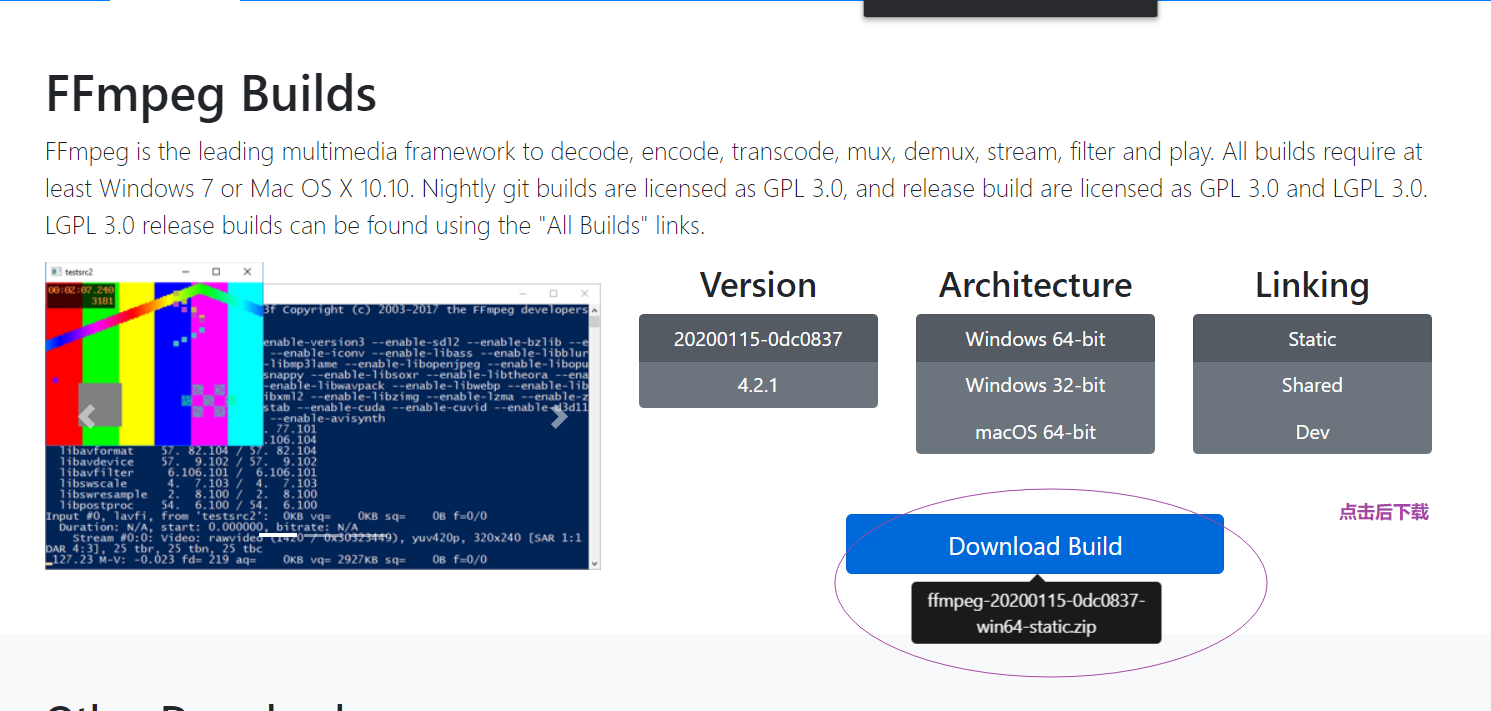Choose Windows 32-bit architecture
Screen dimensions: 1491x711
click(1035, 385)
